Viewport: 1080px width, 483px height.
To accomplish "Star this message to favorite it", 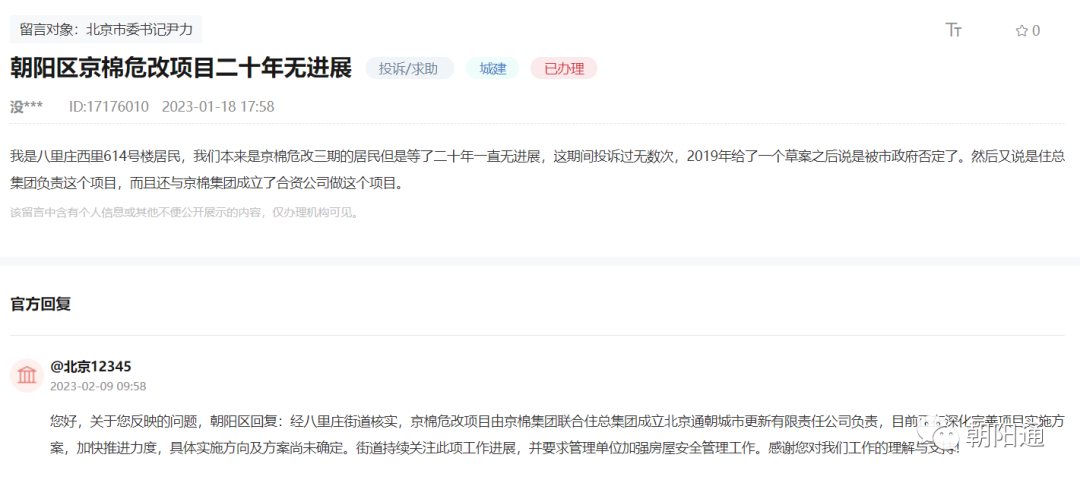I will point(1021,31).
